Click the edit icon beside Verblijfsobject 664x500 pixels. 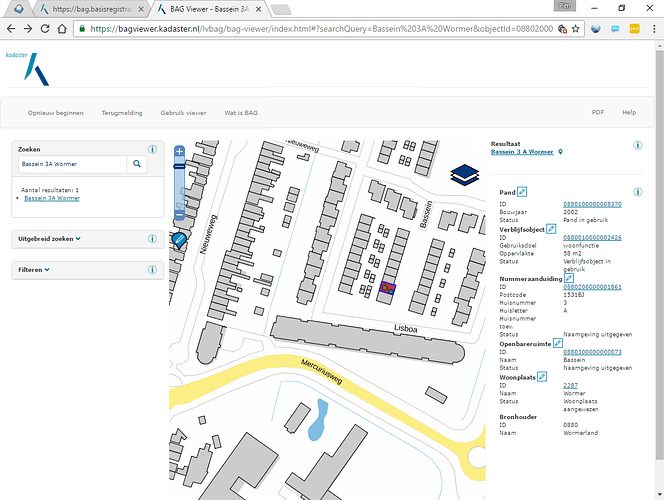point(551,229)
